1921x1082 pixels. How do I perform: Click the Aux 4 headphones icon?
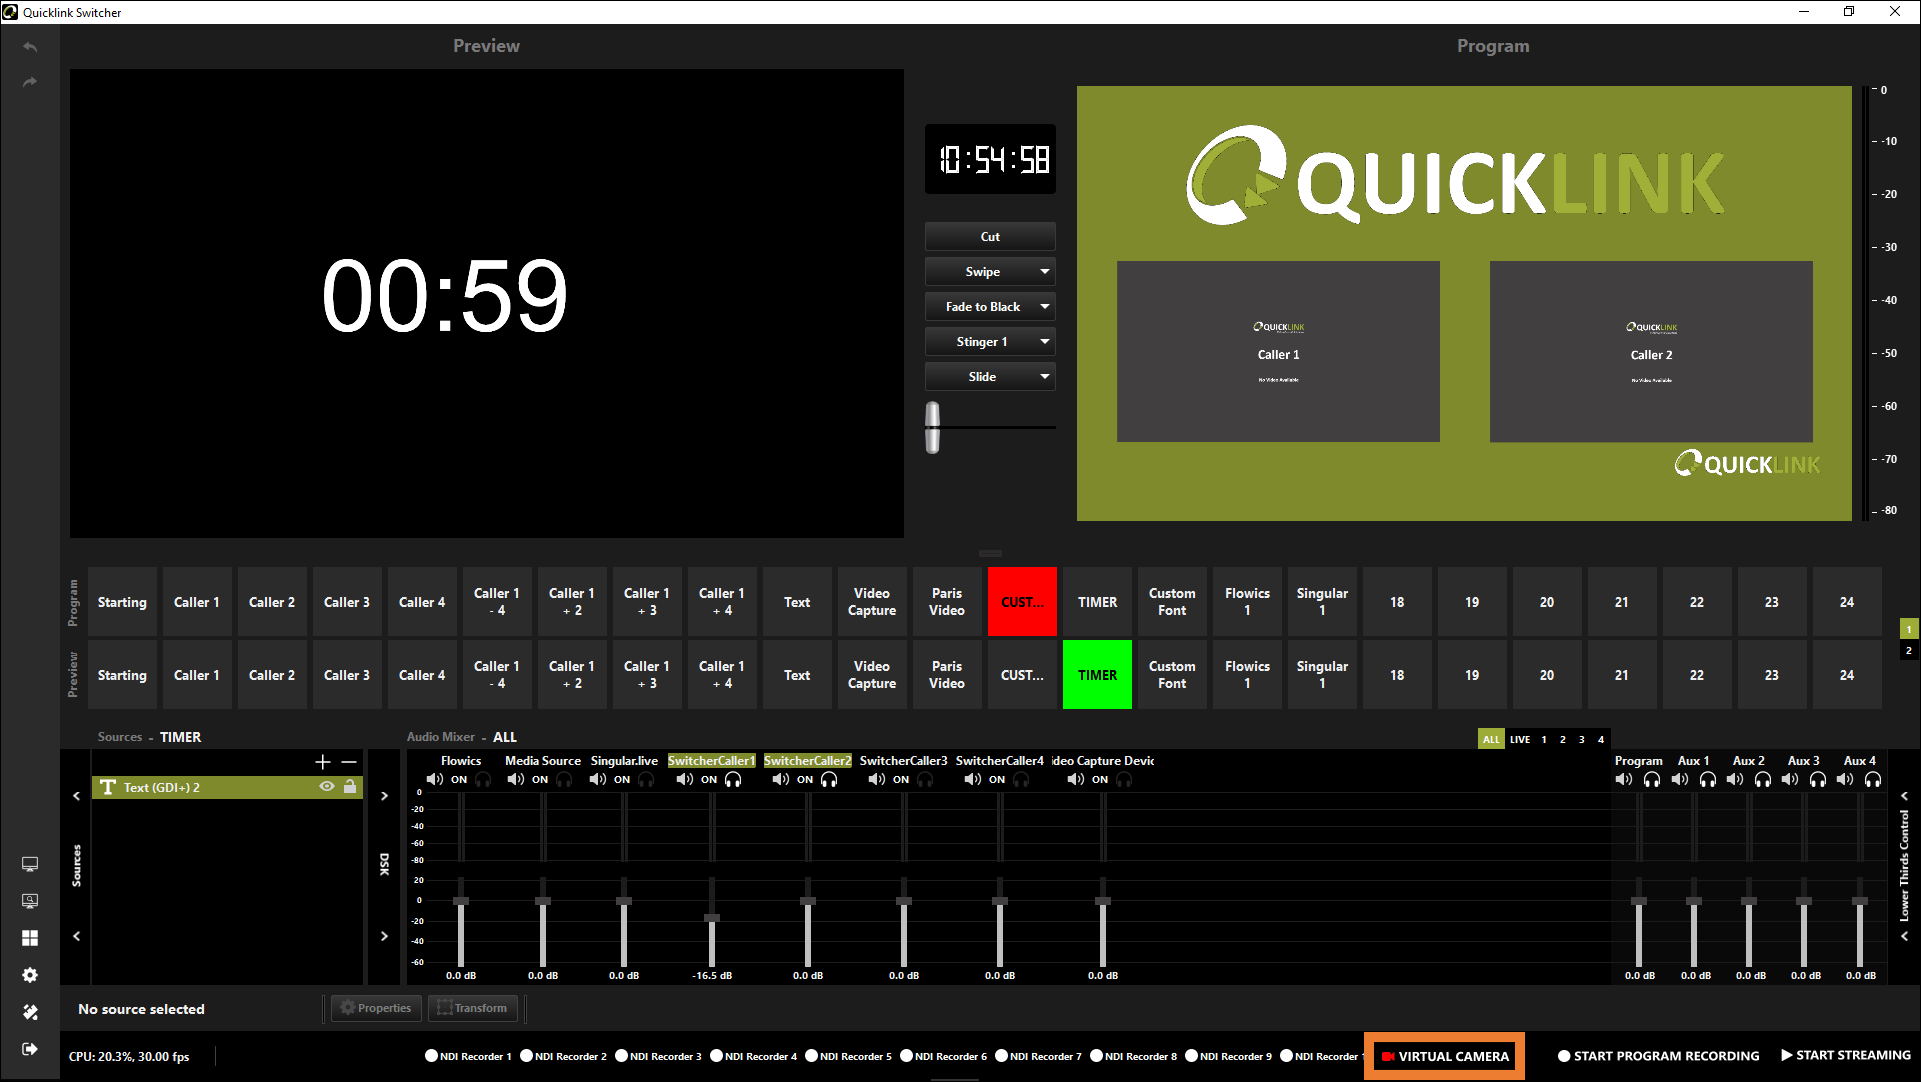[1873, 779]
